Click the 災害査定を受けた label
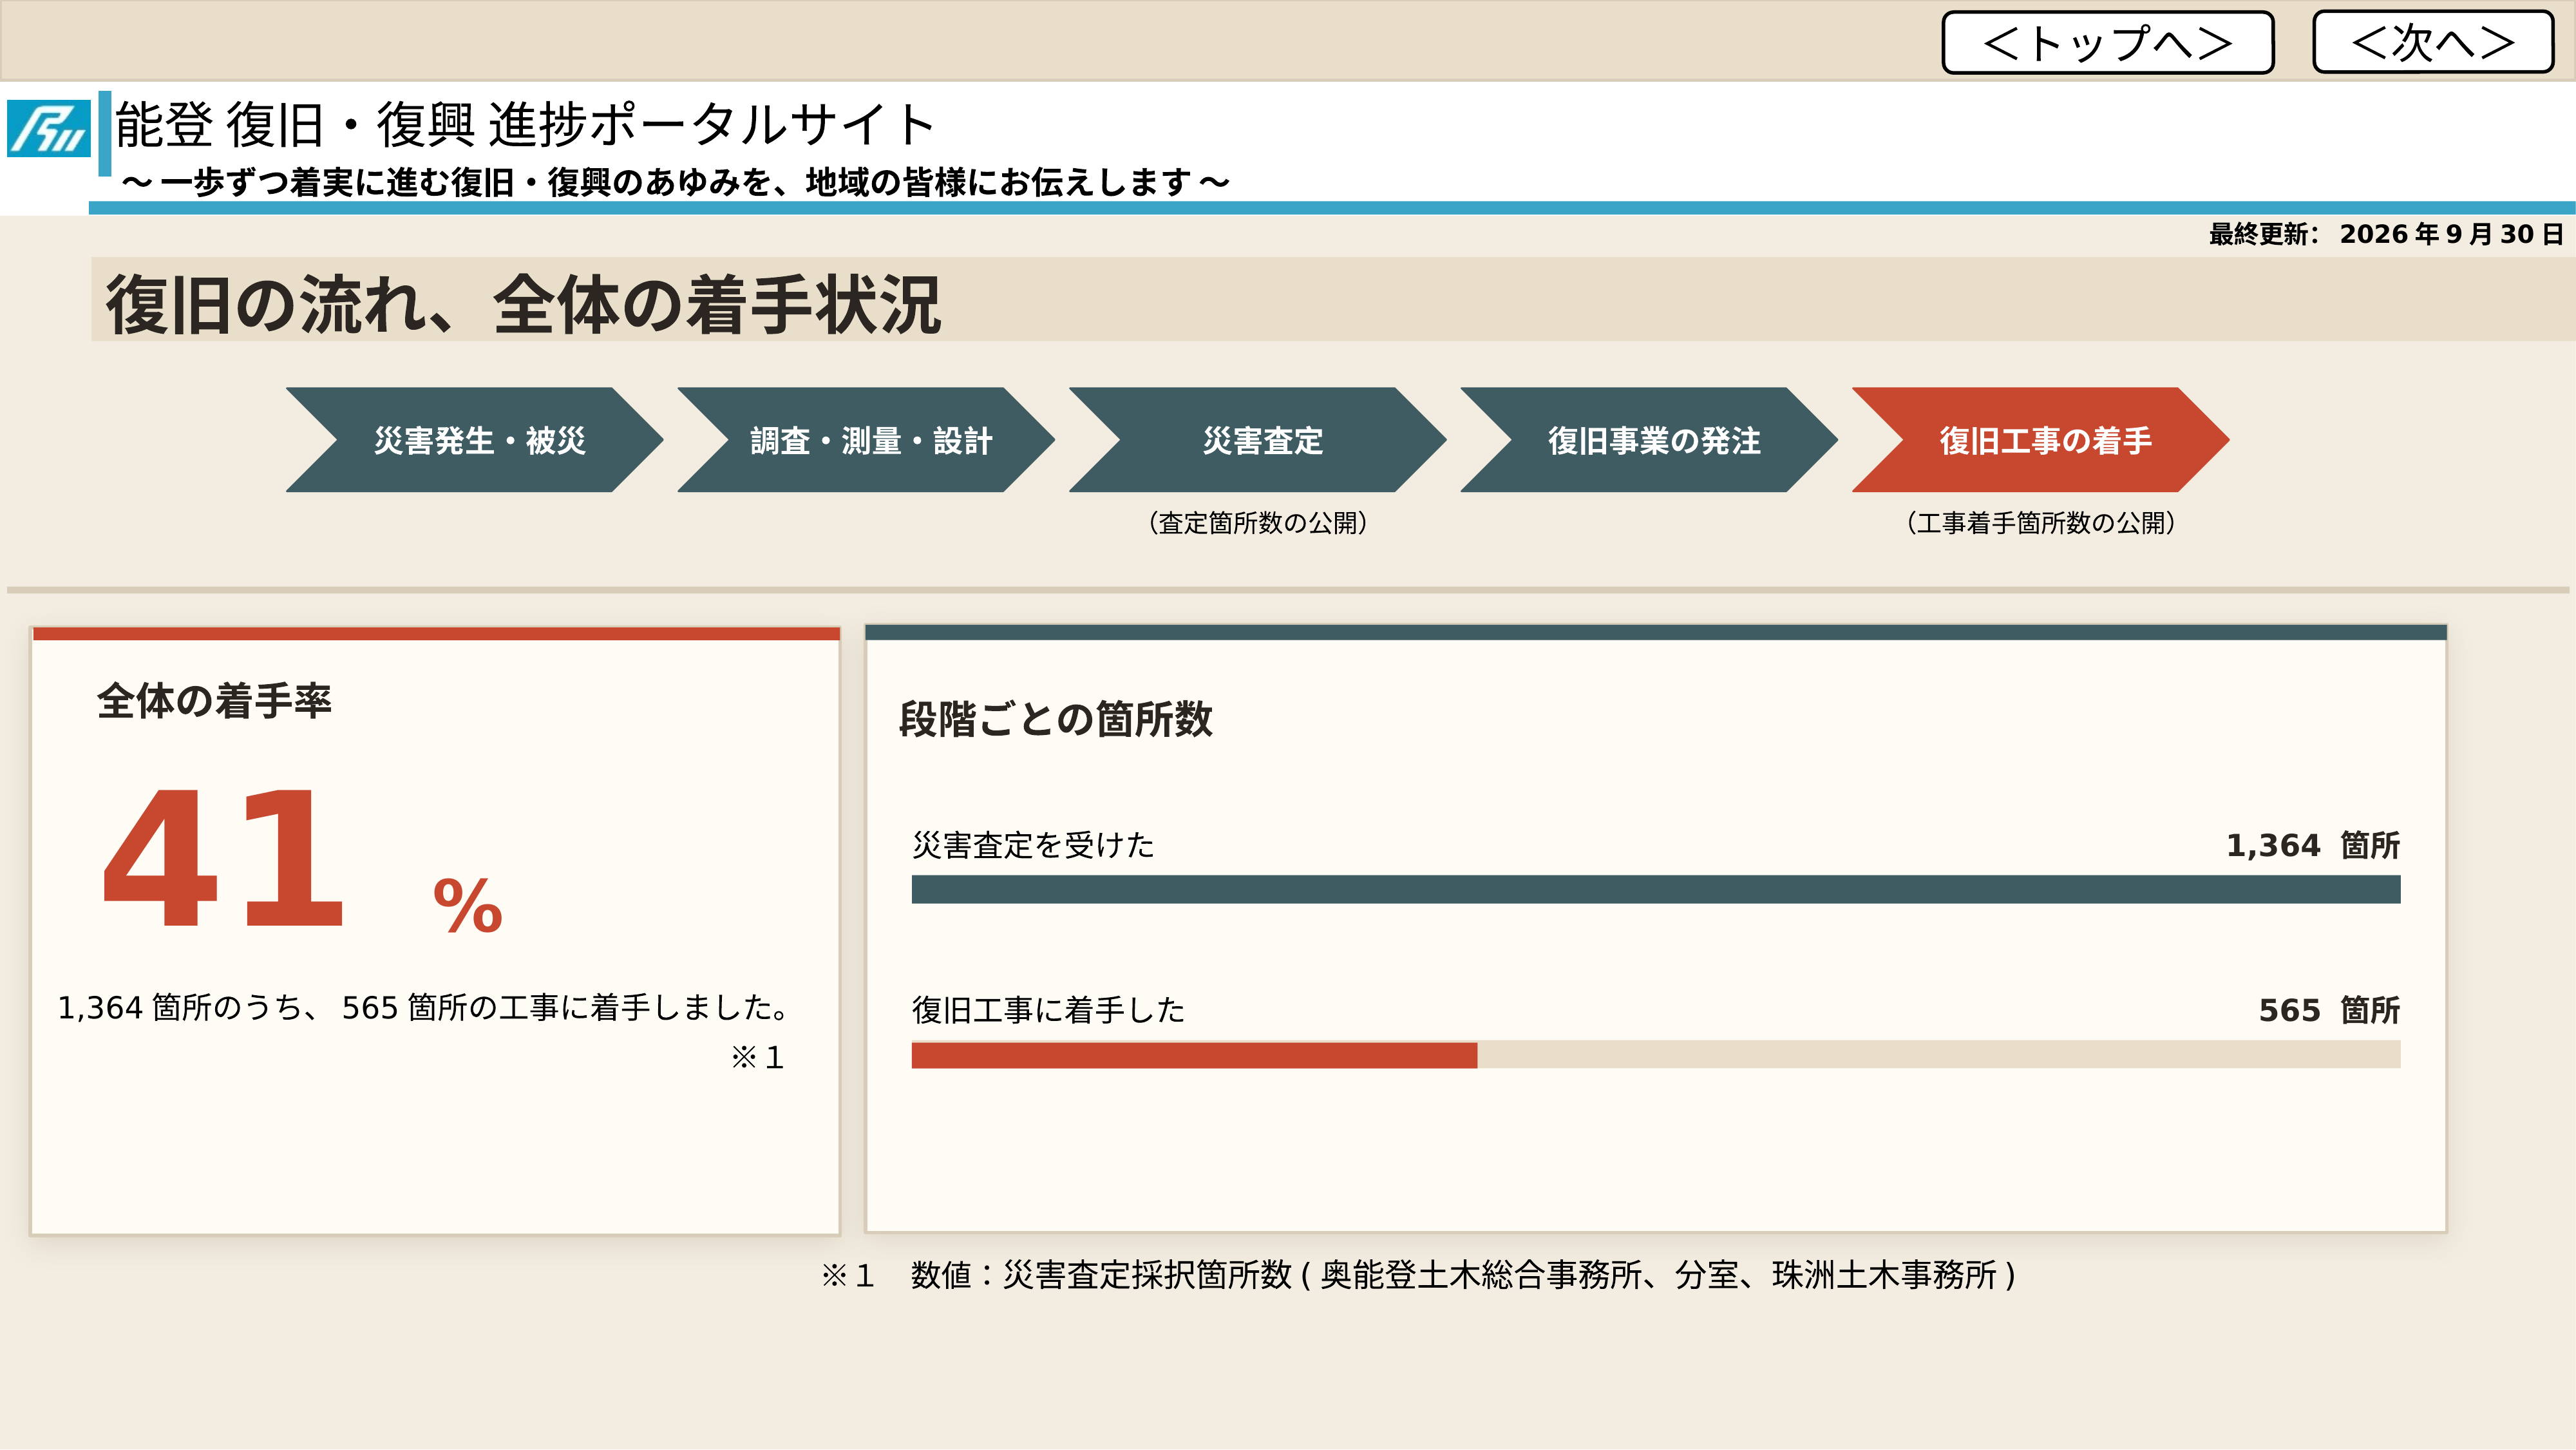Image resolution: width=2576 pixels, height=1450 pixels. [x=1034, y=845]
